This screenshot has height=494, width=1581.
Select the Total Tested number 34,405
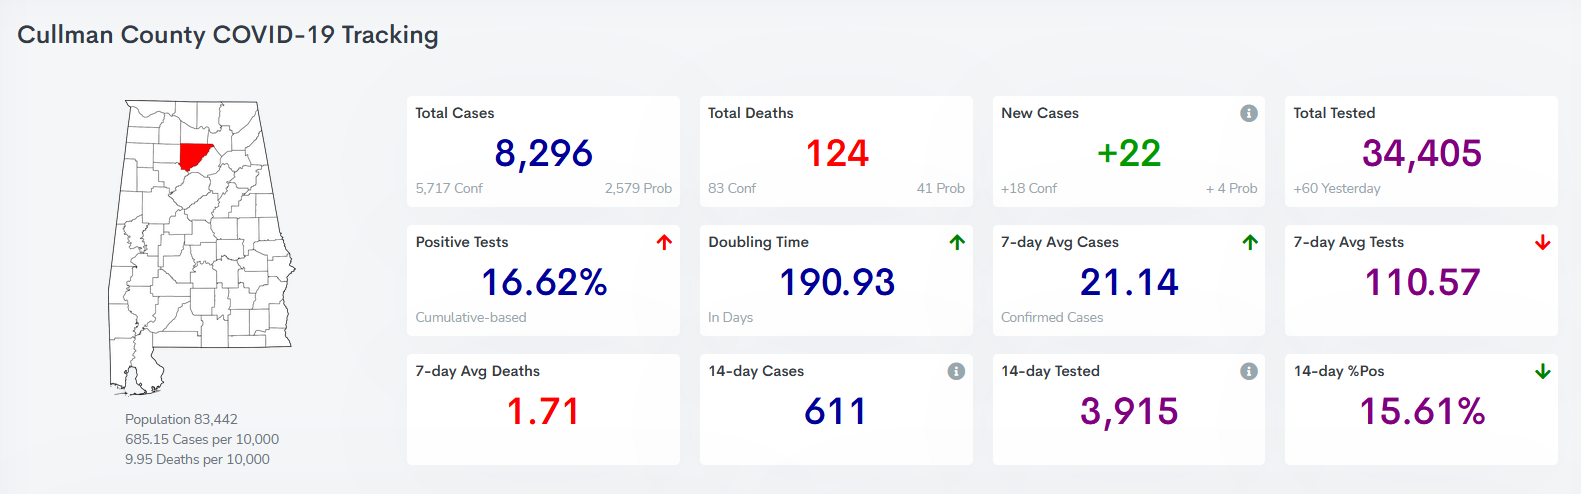click(1421, 153)
